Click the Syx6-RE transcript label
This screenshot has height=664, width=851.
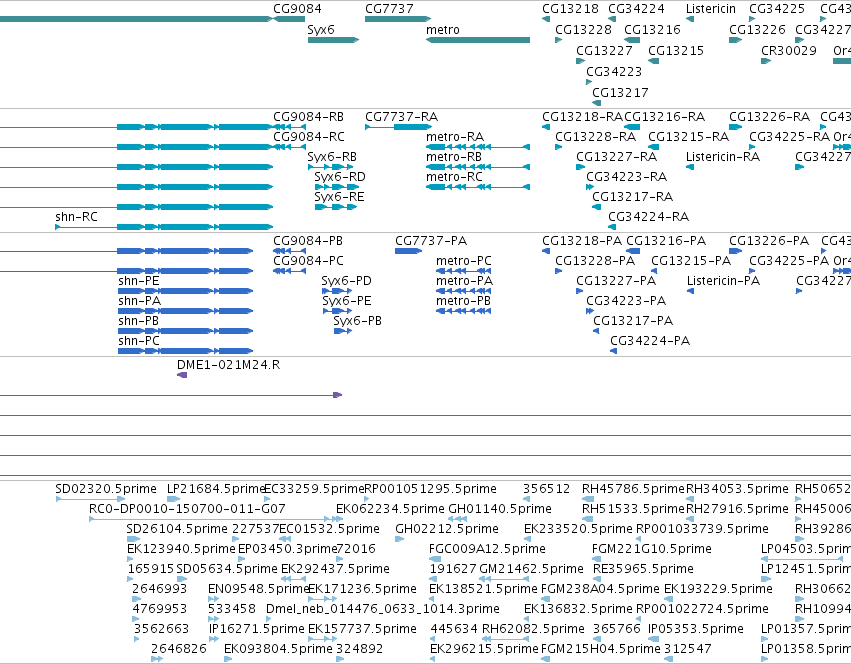[339, 197]
